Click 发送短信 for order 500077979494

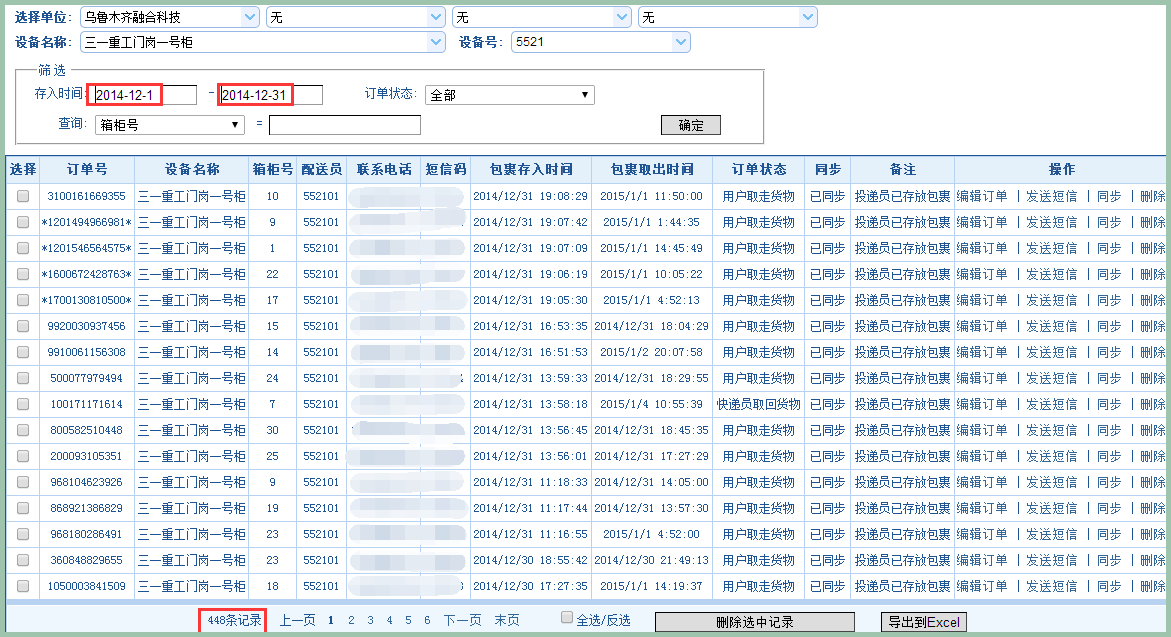click(x=1051, y=379)
